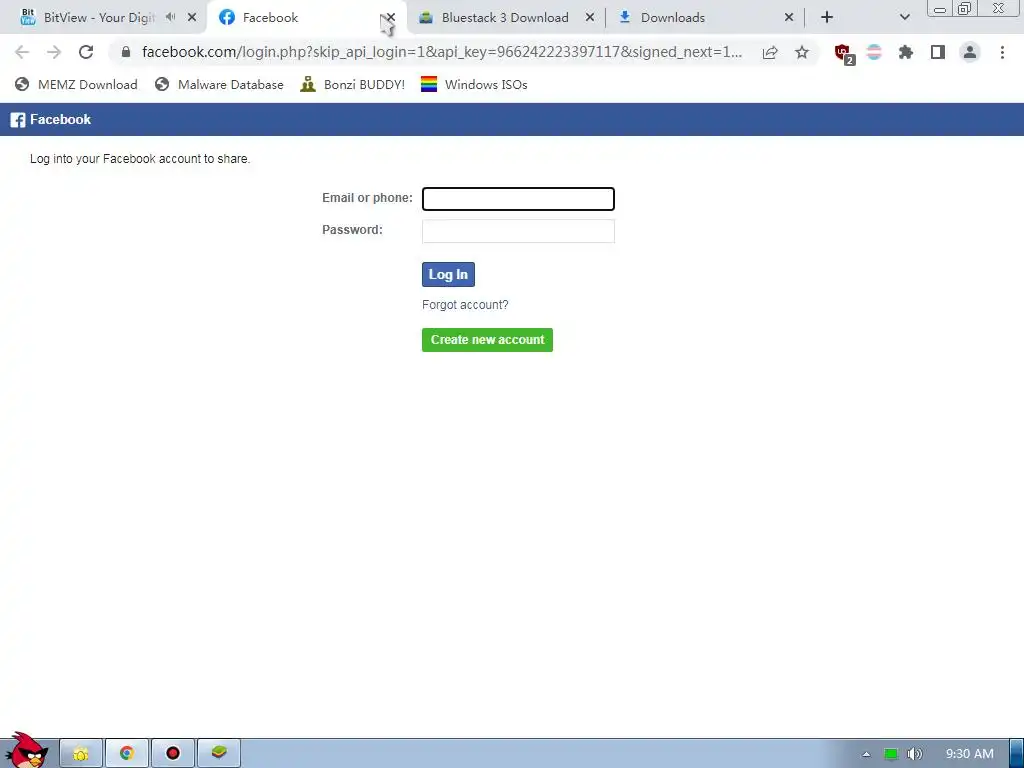
Task: Open Chrome from the taskbar
Action: point(127,754)
